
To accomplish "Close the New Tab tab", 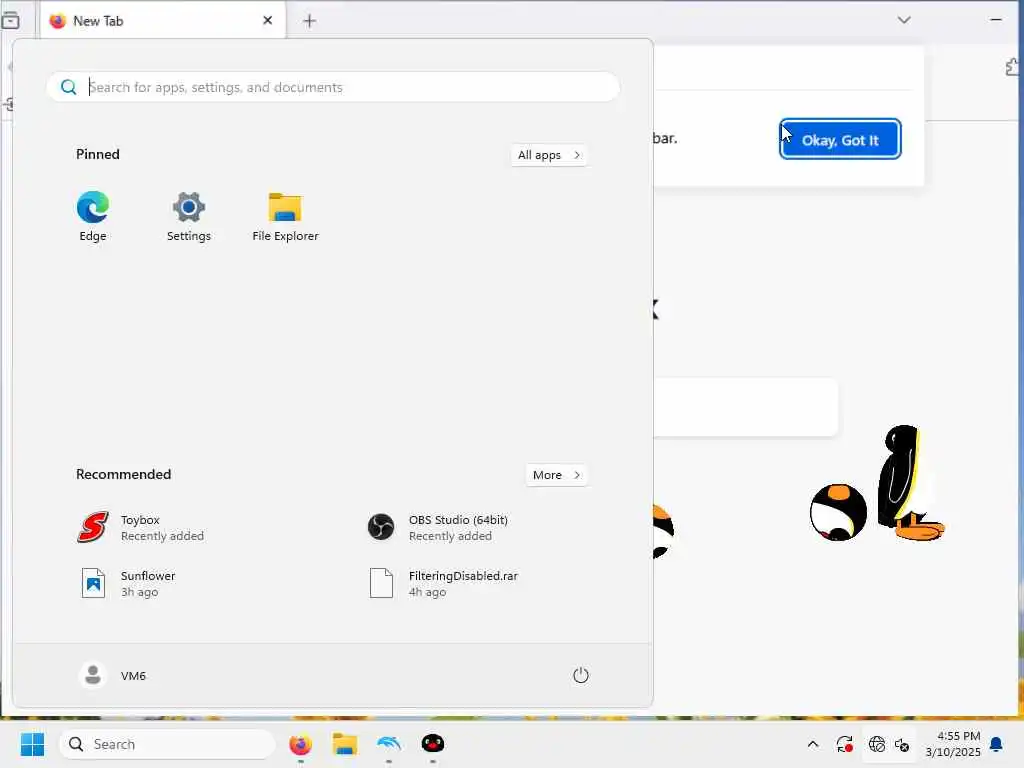I will 268,20.
